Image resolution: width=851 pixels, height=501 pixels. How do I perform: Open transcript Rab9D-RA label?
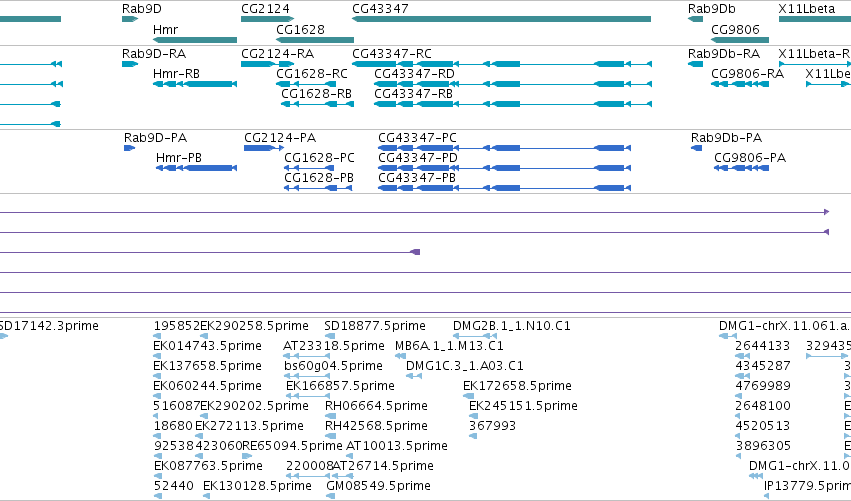[x=154, y=54]
